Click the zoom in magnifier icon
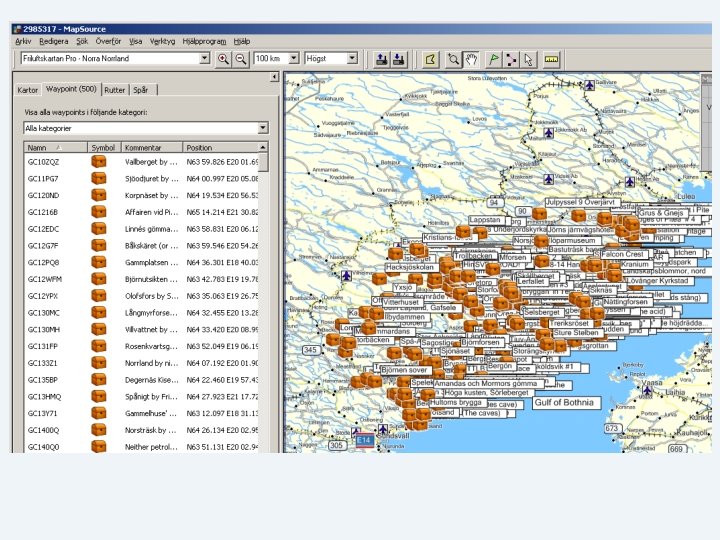The image size is (720, 540). [223, 59]
